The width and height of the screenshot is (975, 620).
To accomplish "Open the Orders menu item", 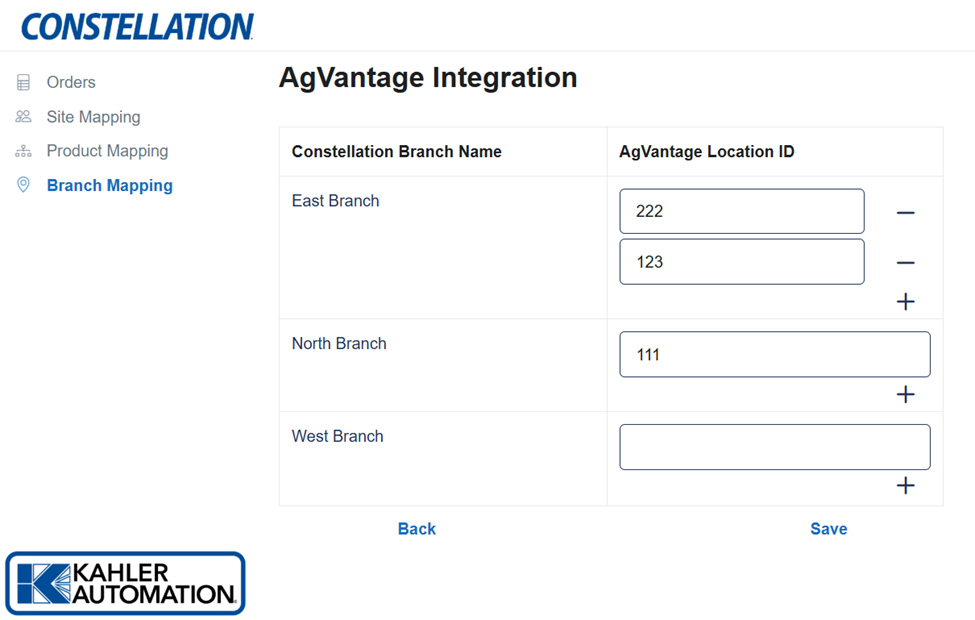I will [x=71, y=83].
